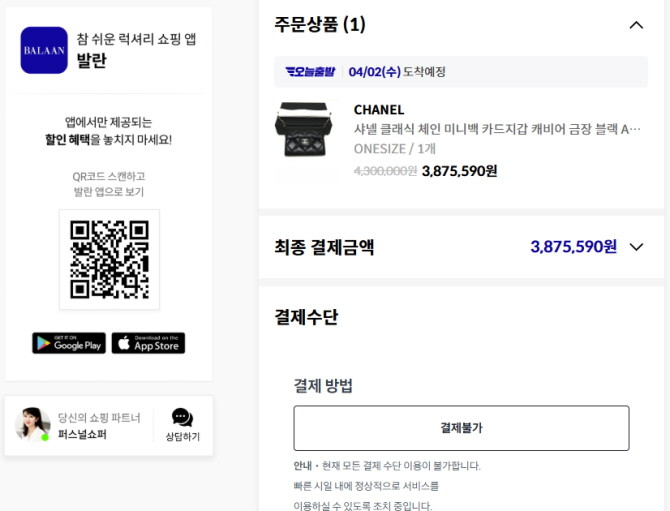Click the 할인 혜택을 놓치지 마세요! text
The height and width of the screenshot is (511, 670).
(109, 140)
